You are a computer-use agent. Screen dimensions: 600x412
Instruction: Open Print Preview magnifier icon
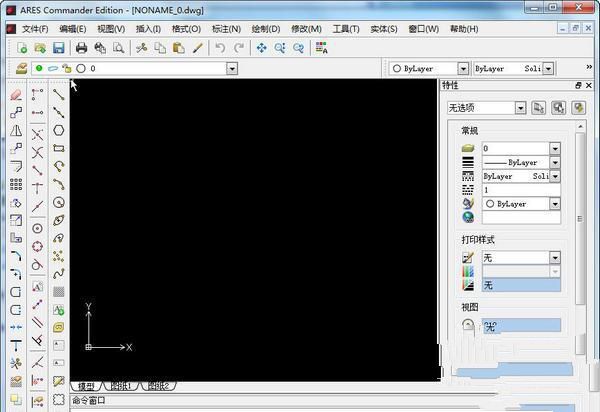point(119,48)
